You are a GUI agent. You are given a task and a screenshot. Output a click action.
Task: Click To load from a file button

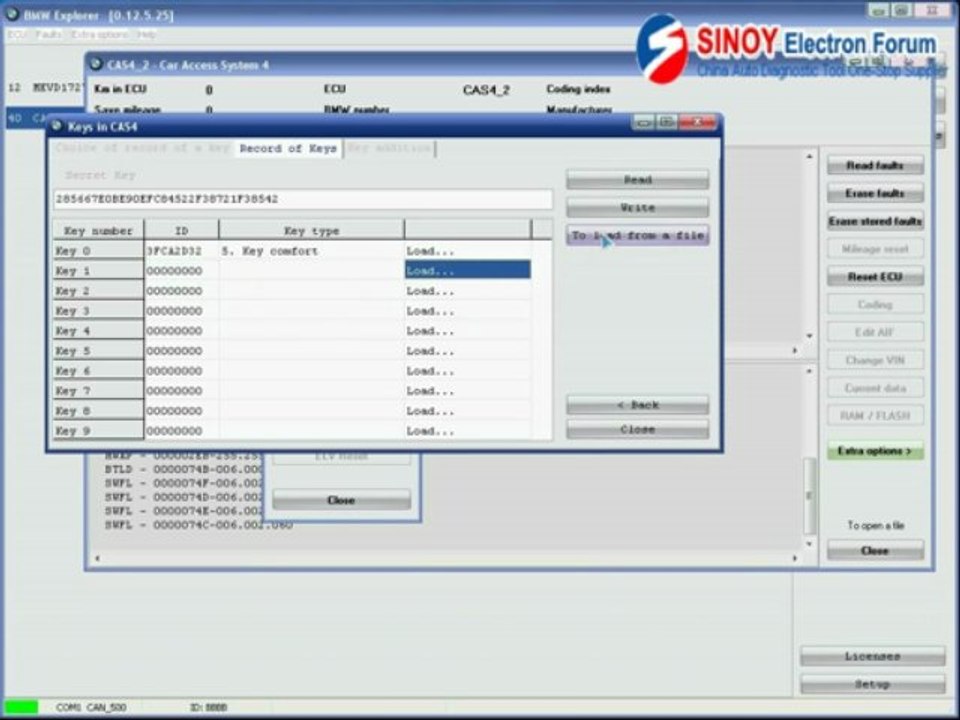tap(637, 235)
